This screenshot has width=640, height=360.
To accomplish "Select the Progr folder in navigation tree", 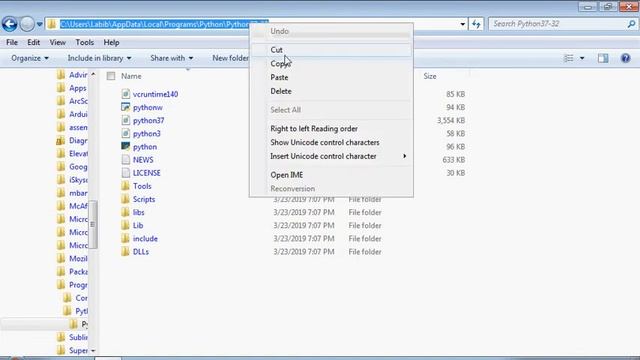I will [72, 285].
